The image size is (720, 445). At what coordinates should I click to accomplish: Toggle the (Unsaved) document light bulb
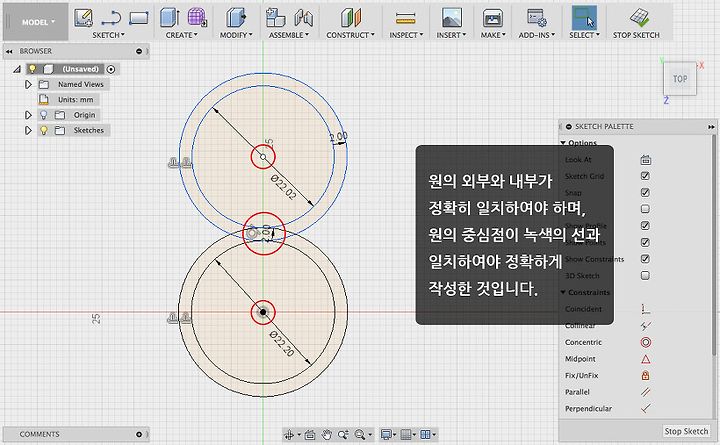(x=32, y=69)
